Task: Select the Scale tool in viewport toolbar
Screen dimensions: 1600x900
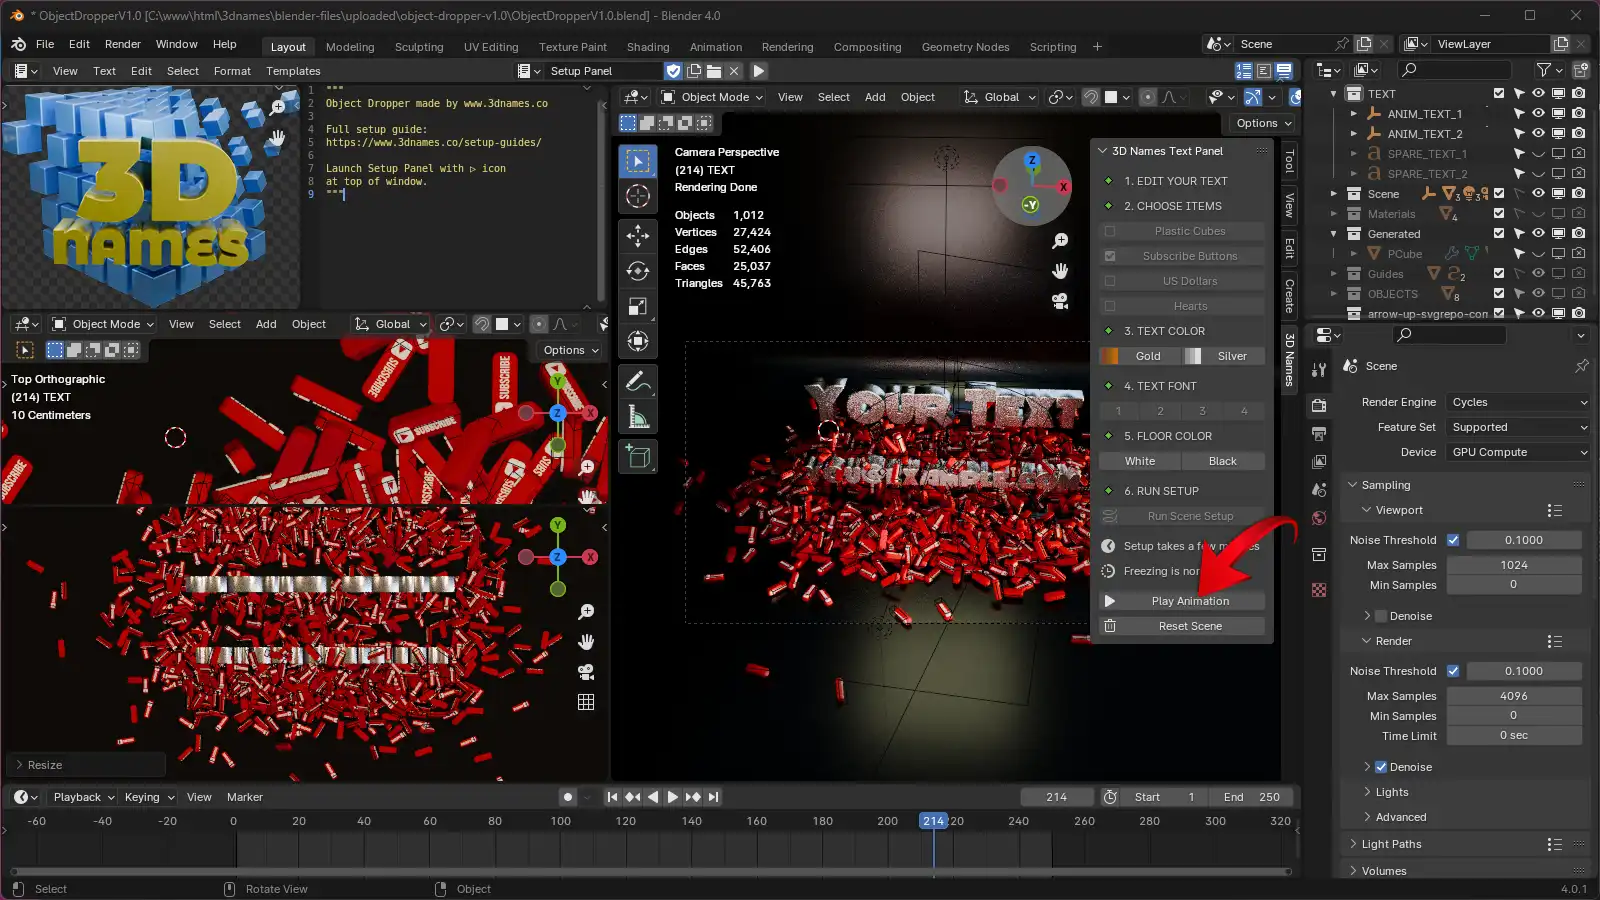Action: coord(638,306)
